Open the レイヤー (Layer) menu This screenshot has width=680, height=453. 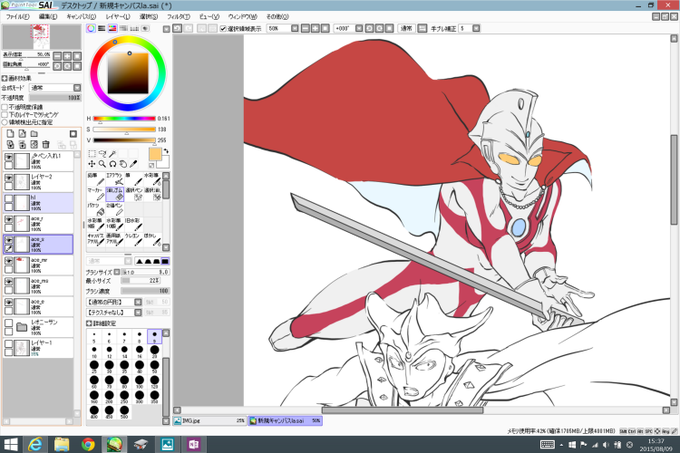tap(118, 17)
